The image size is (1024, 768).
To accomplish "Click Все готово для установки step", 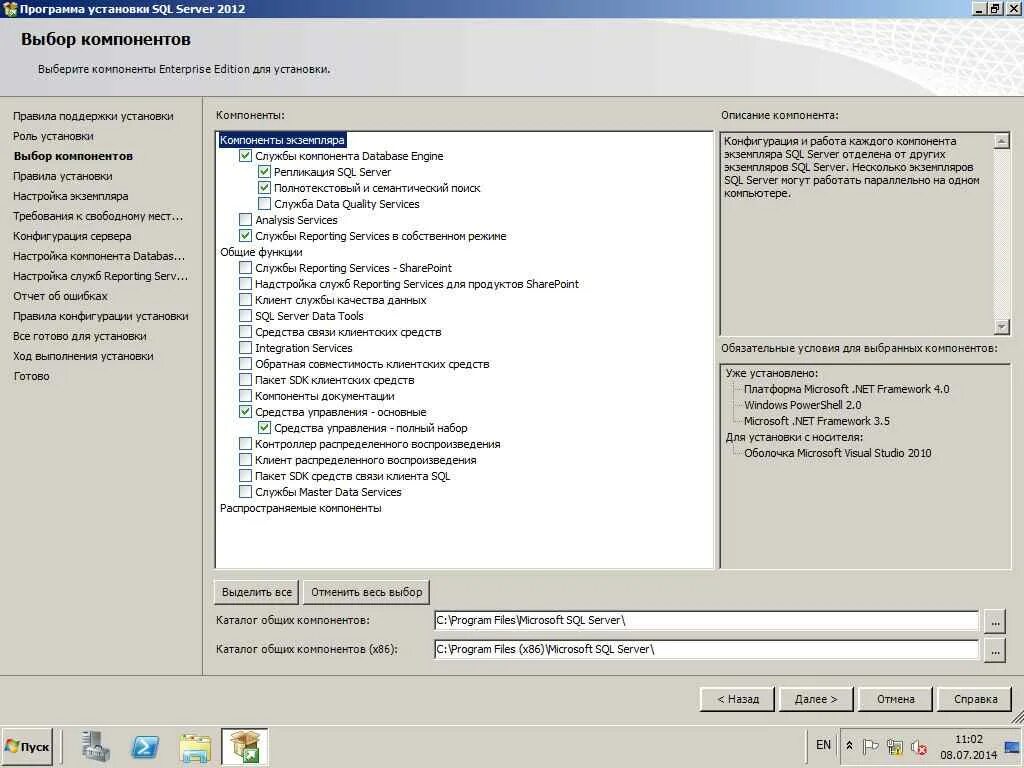I will point(80,336).
